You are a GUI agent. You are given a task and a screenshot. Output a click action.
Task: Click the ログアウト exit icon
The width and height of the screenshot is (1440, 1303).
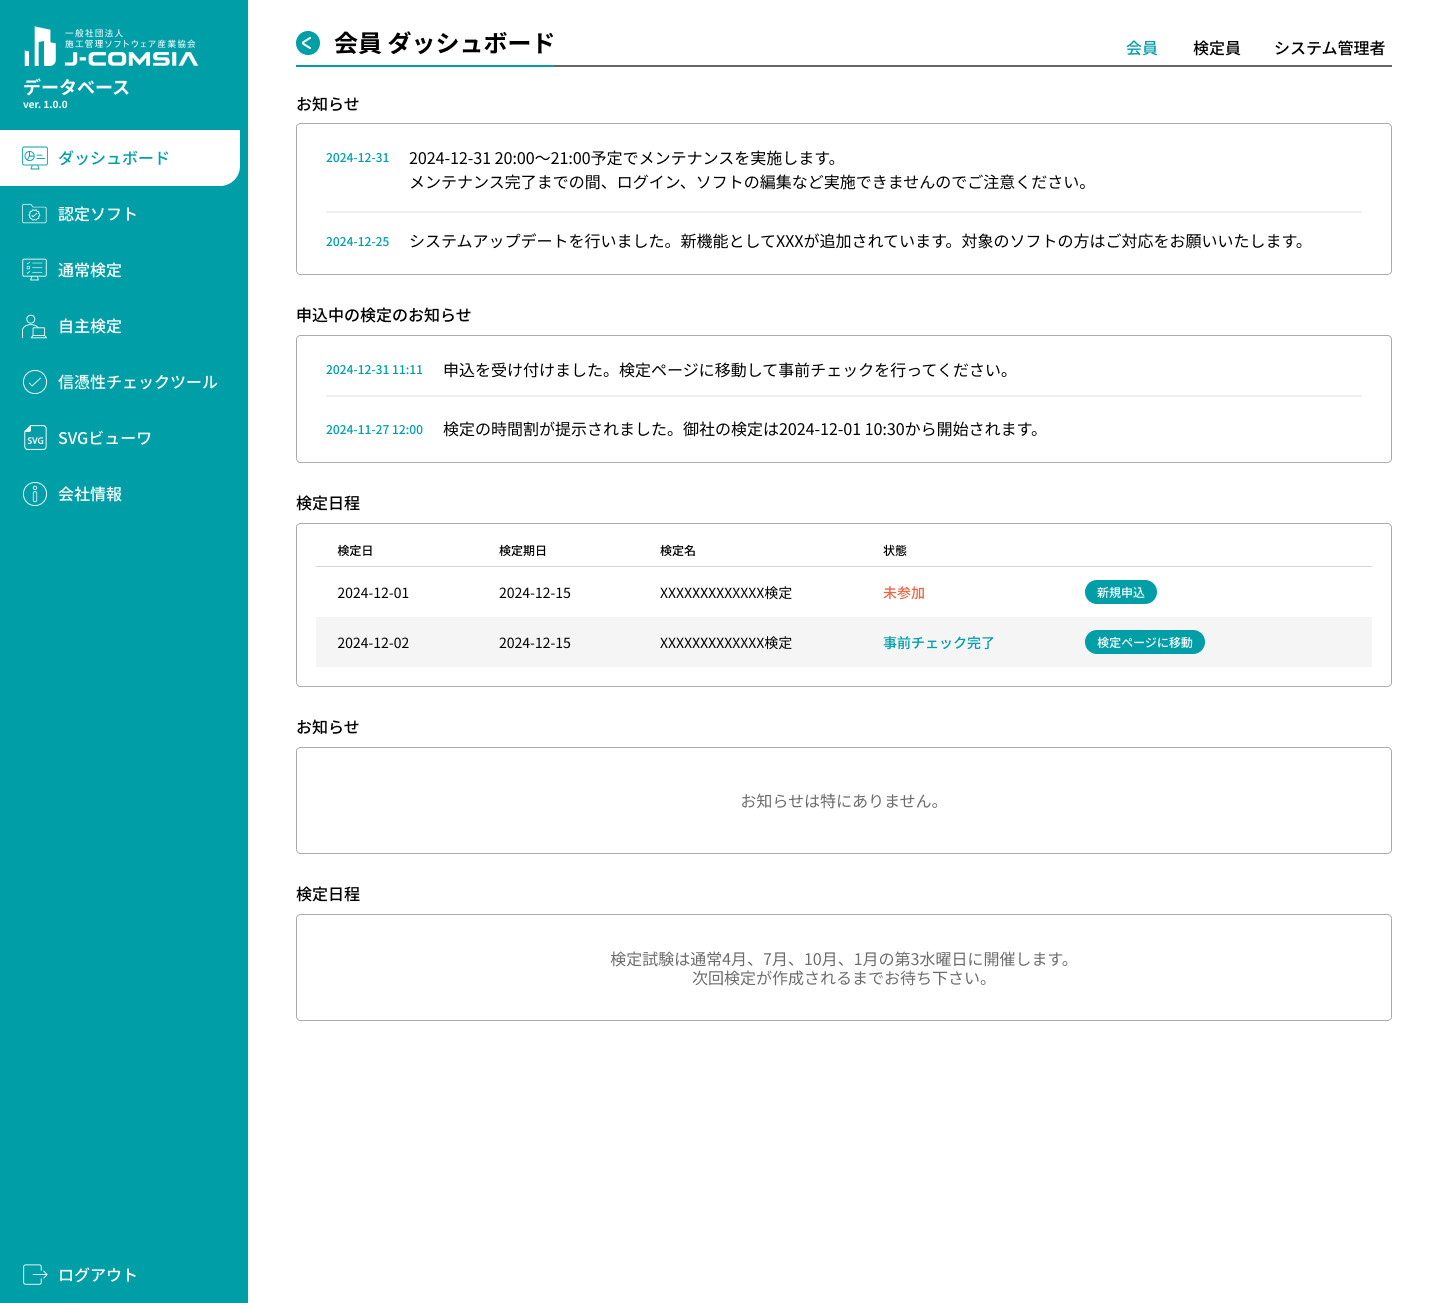(35, 1274)
